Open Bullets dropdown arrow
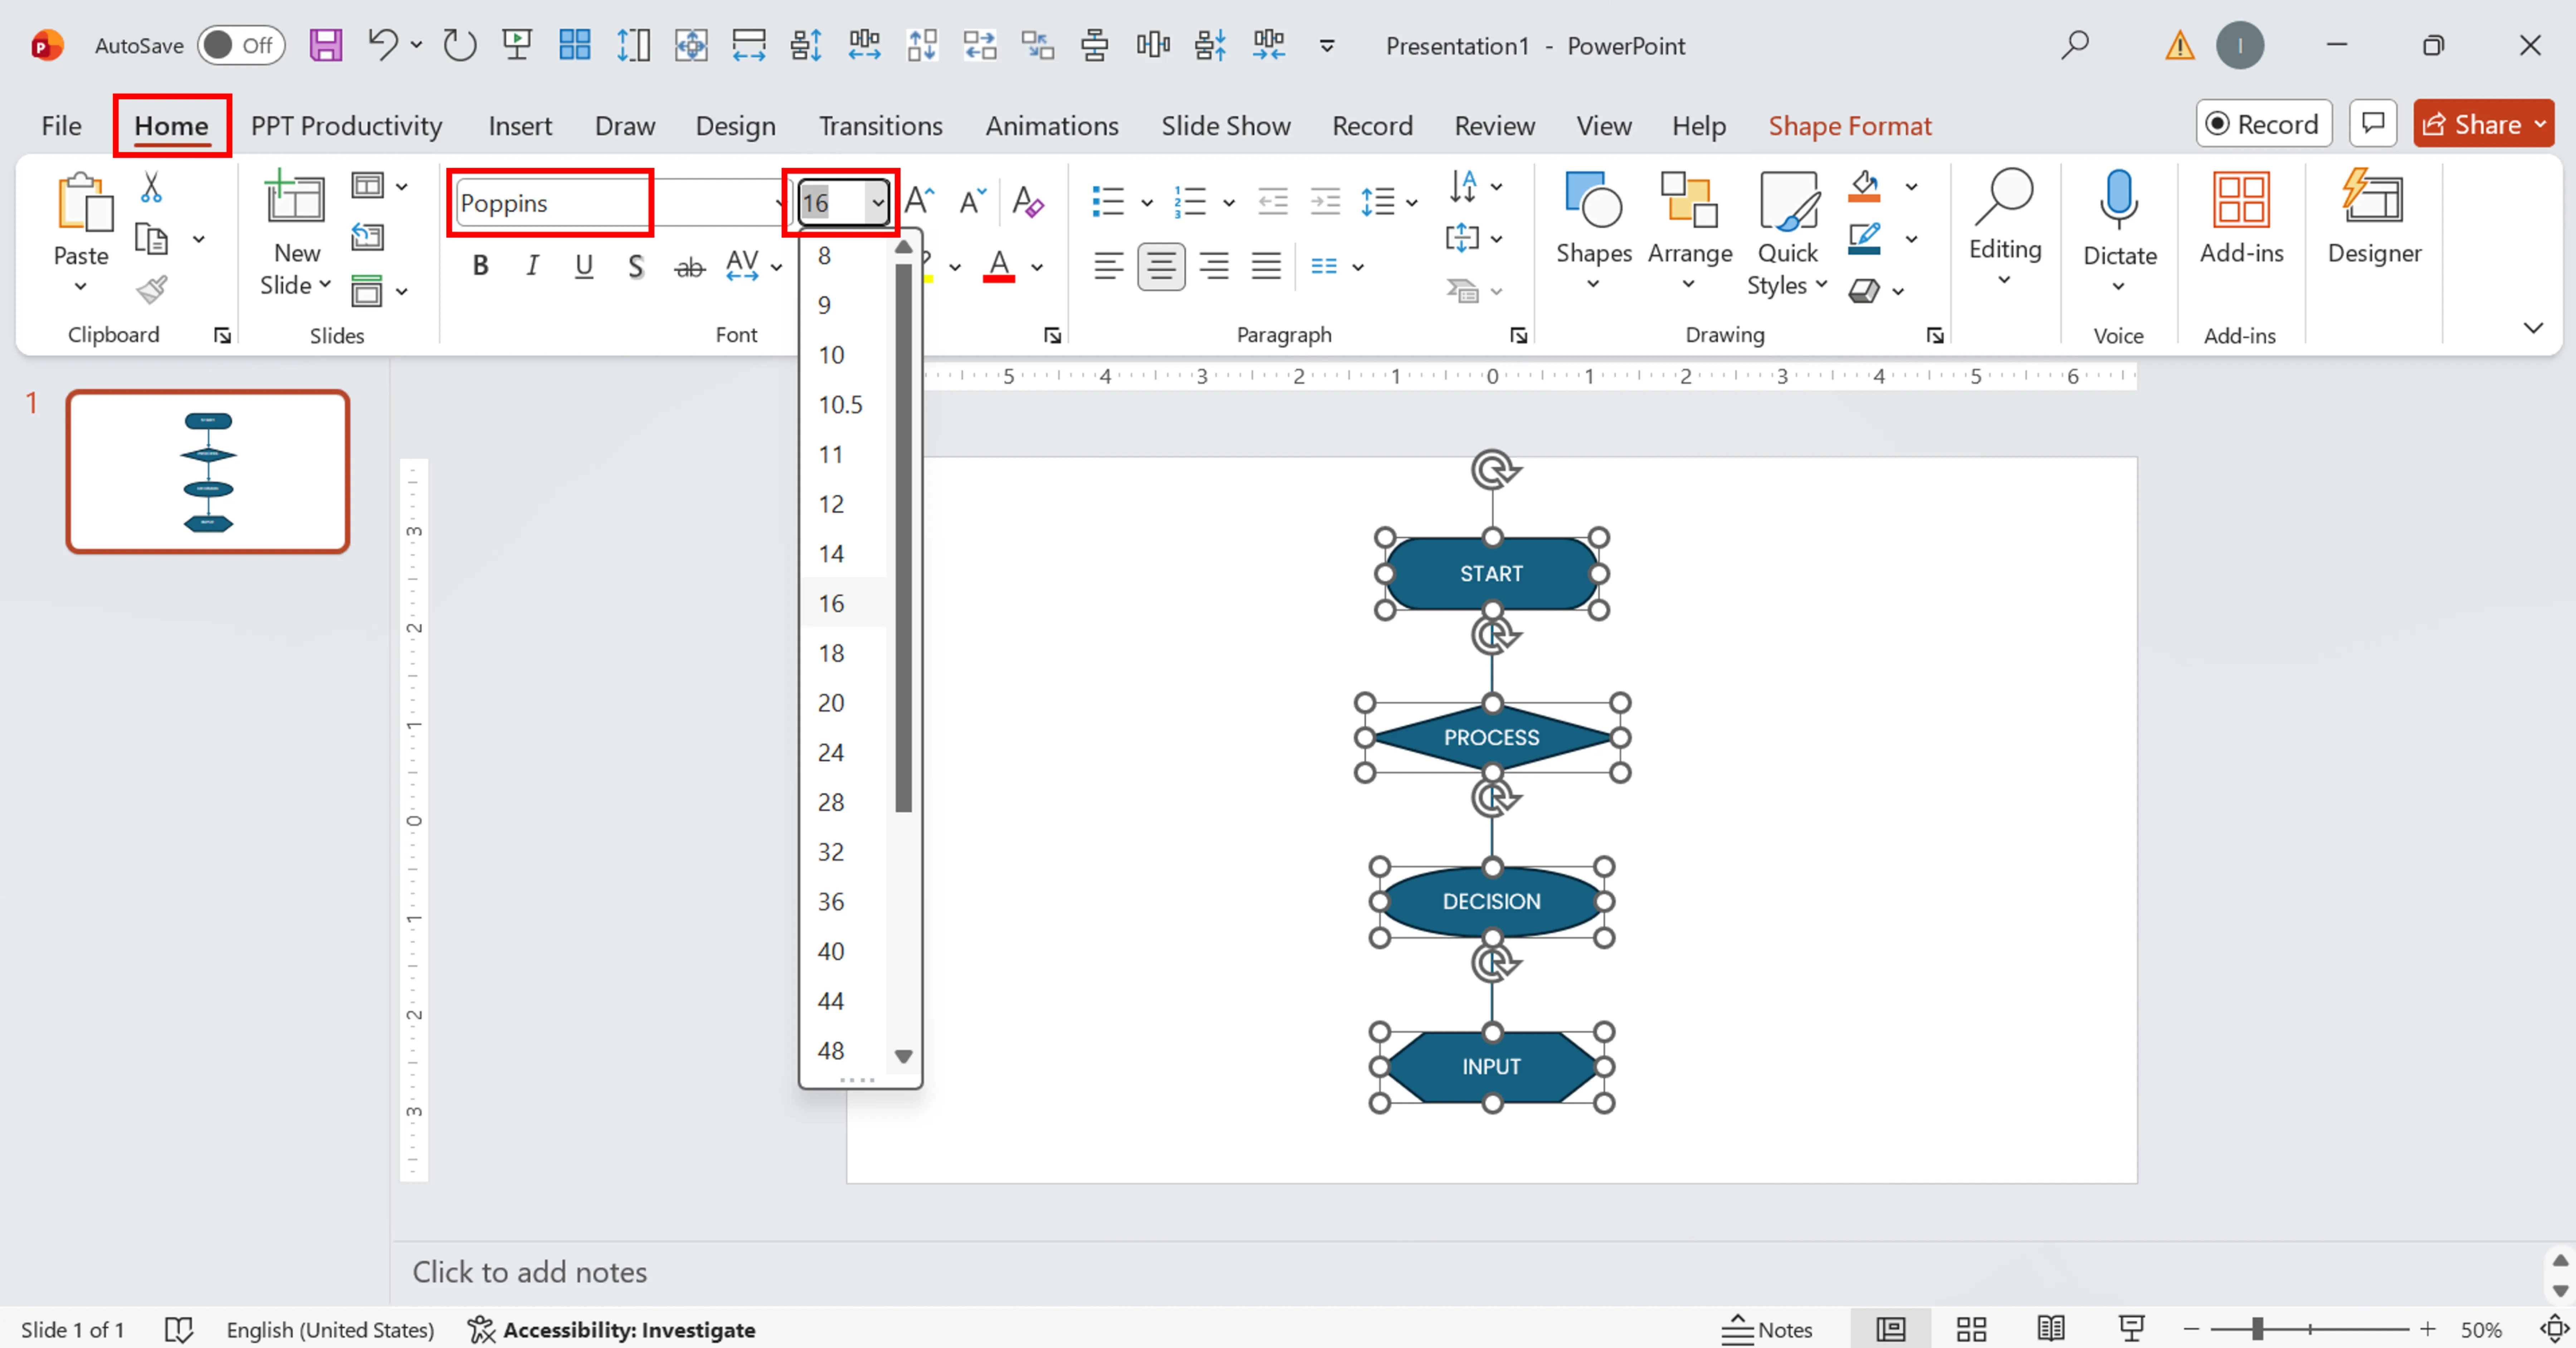Image resolution: width=2576 pixels, height=1348 pixels. click(1147, 203)
